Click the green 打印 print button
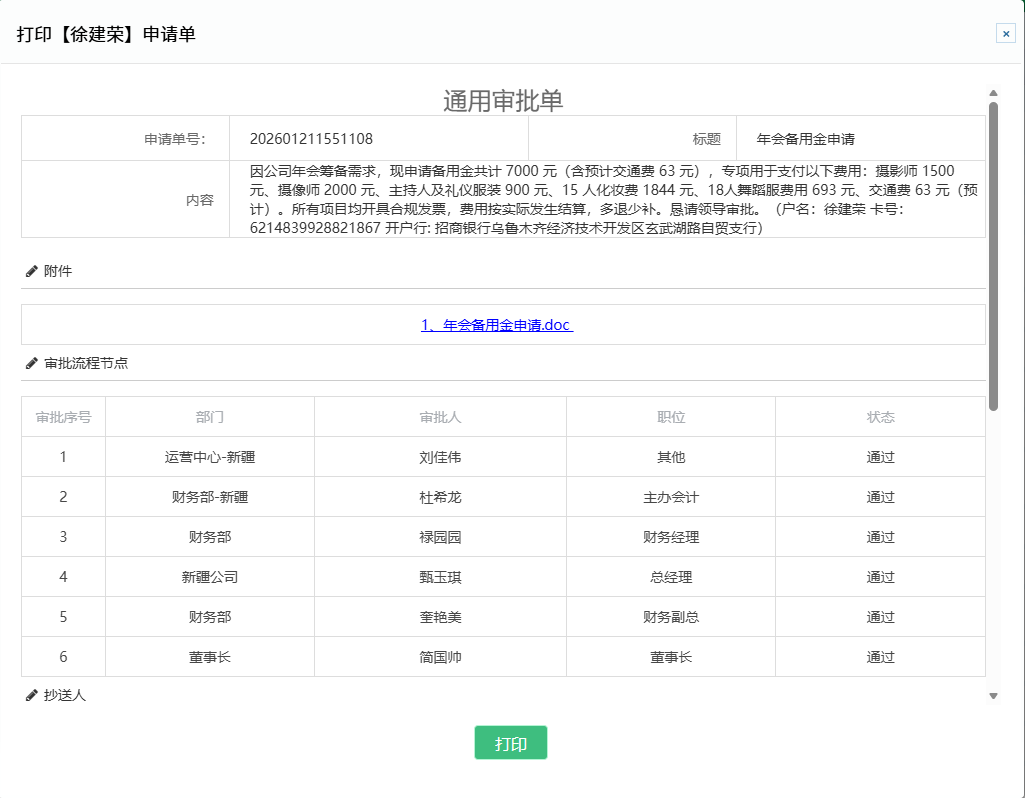The width and height of the screenshot is (1025, 798). (x=510, y=743)
